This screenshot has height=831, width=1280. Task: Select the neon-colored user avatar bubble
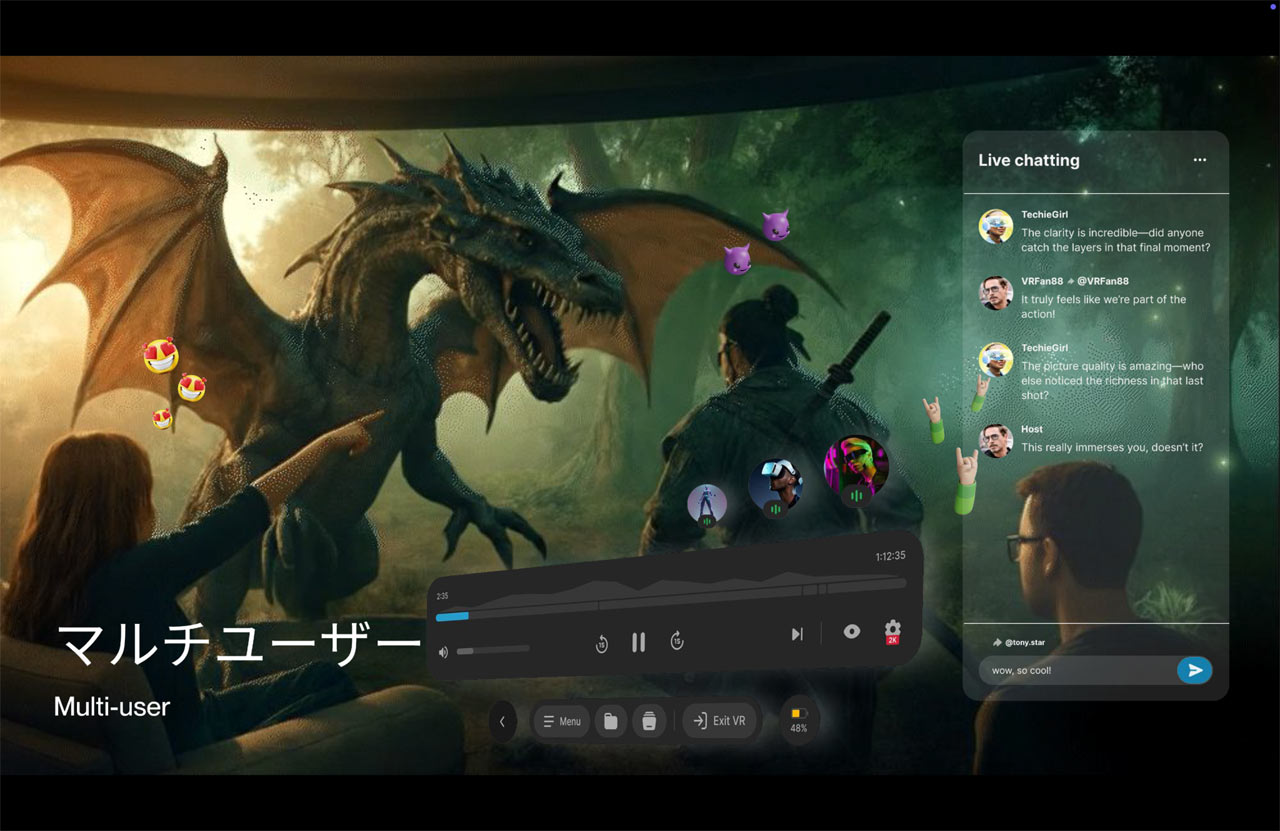click(x=856, y=465)
